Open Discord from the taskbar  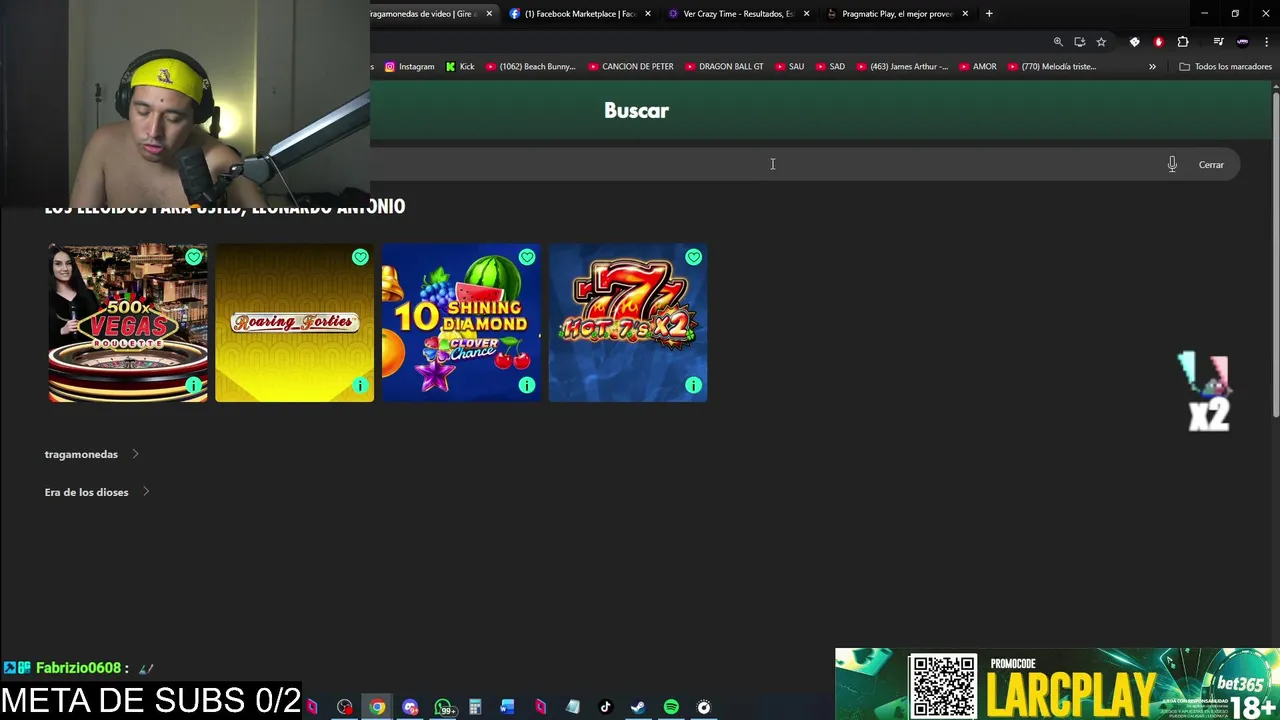coord(410,707)
